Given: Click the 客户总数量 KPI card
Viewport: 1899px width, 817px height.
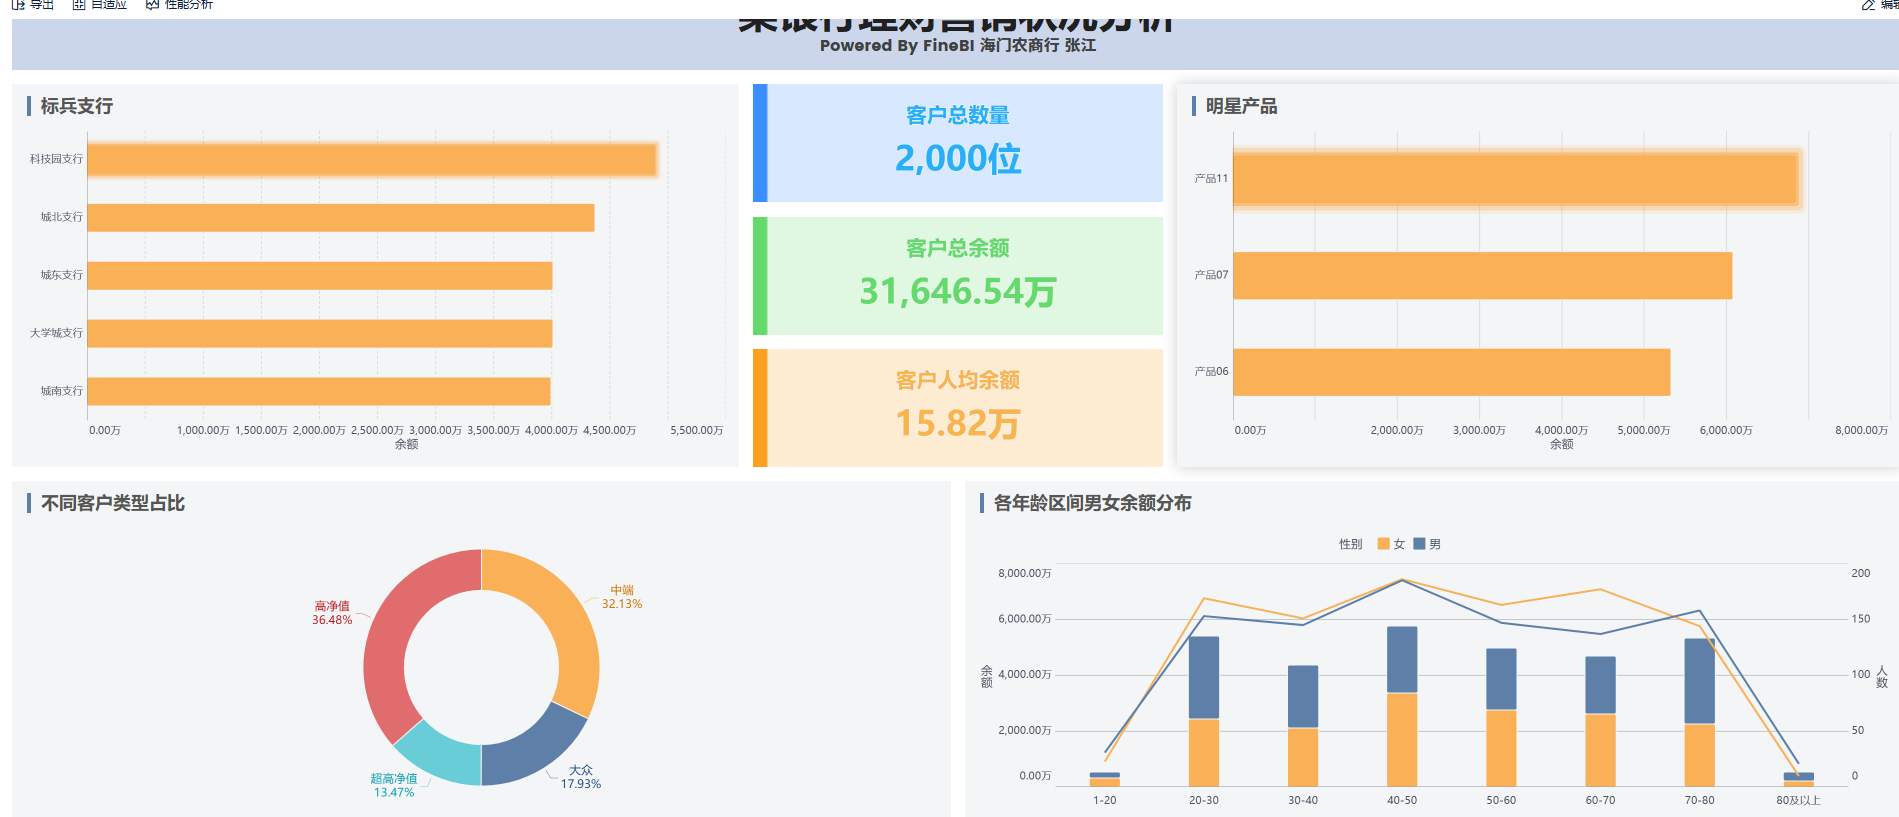Looking at the screenshot, I should click(x=958, y=143).
